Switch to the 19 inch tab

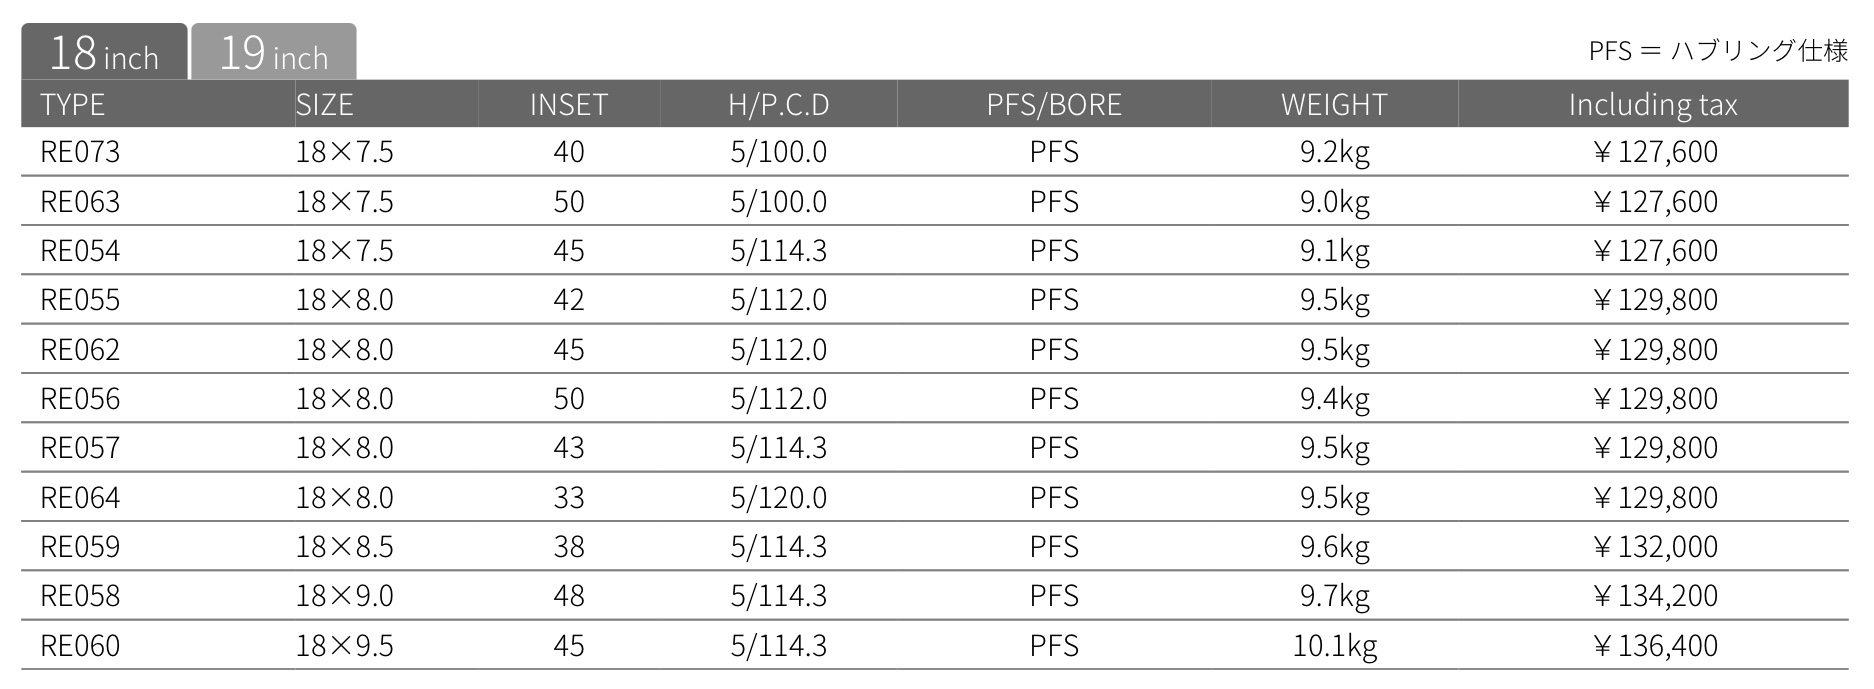tap(273, 52)
